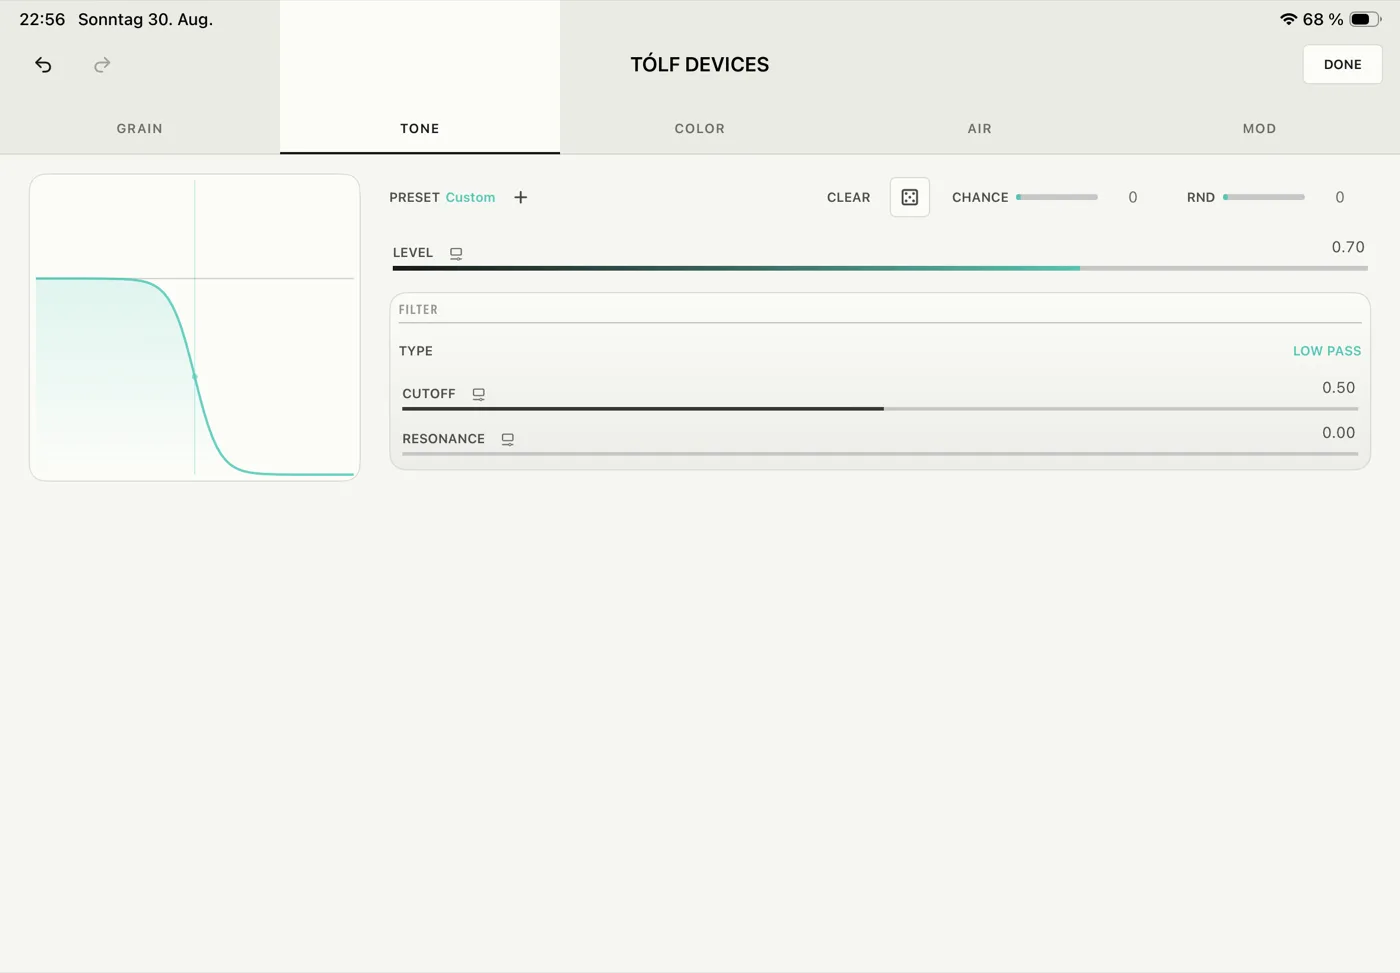Change filter type LOW PASS
1400x973 pixels.
[1327, 351]
